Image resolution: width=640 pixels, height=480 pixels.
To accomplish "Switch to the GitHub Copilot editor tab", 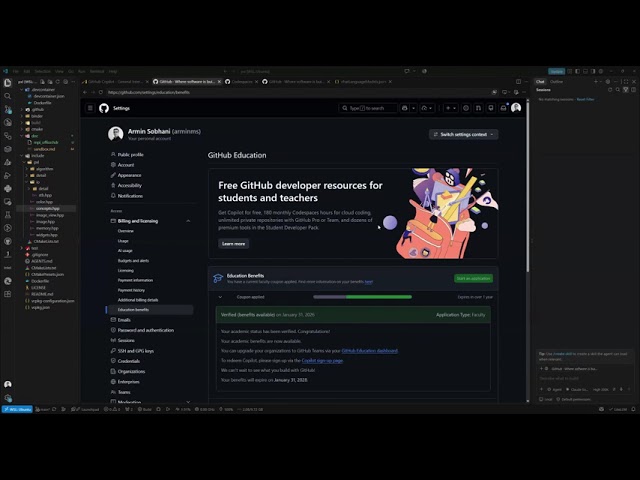I will (x=113, y=82).
